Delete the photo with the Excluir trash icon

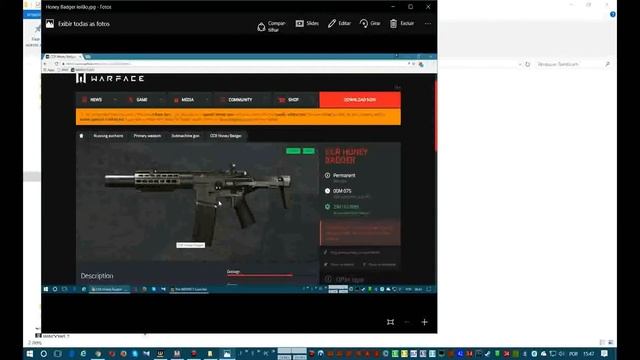[402, 23]
